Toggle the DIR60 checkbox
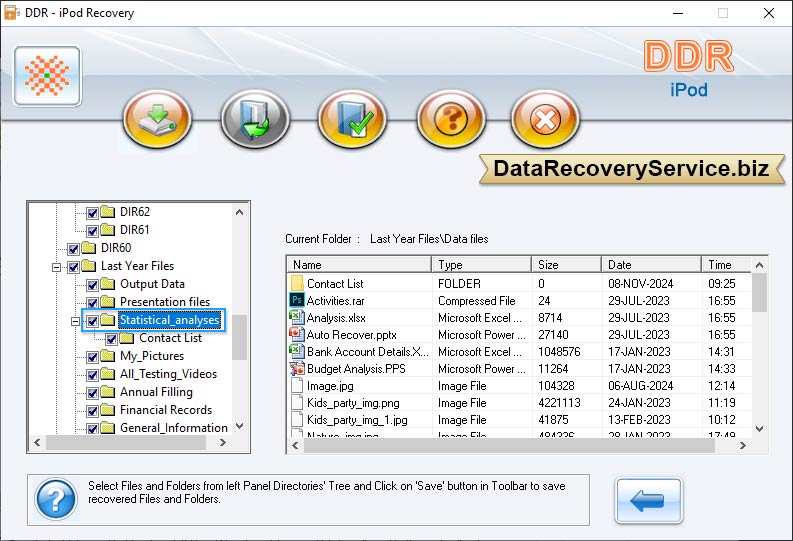 pos(73,249)
